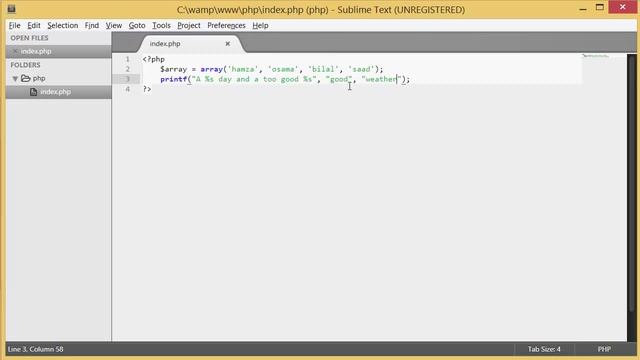Click the FOLDERS header
The width and height of the screenshot is (640, 360).
click(x=25, y=65)
